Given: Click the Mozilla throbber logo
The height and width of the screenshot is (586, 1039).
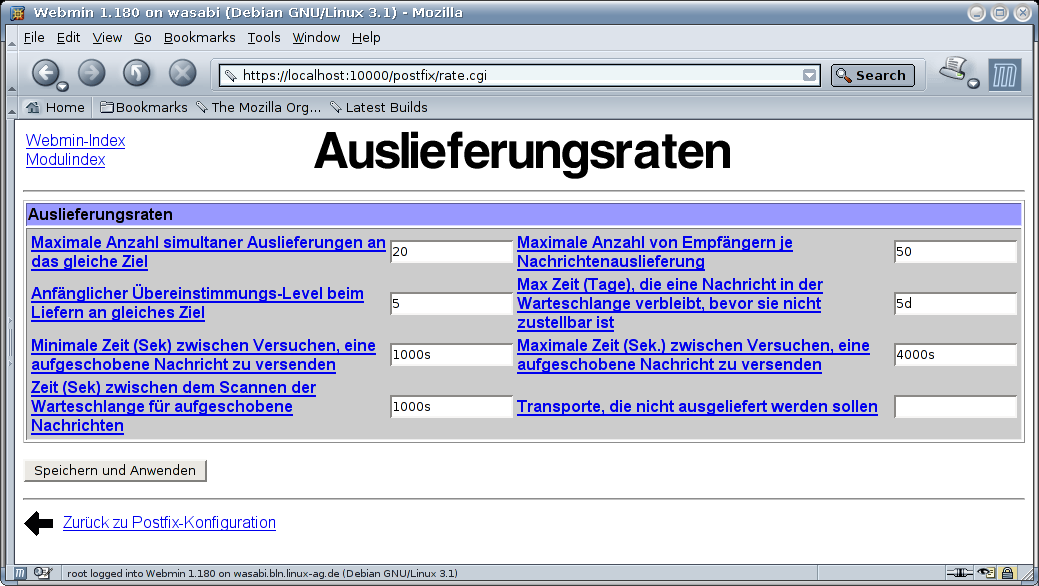Looking at the screenshot, I should [1005, 75].
